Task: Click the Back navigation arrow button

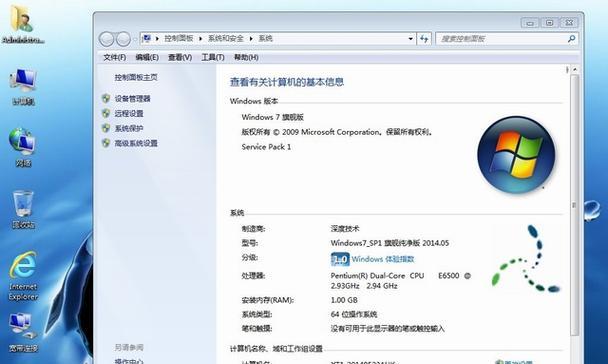Action: coord(106,39)
